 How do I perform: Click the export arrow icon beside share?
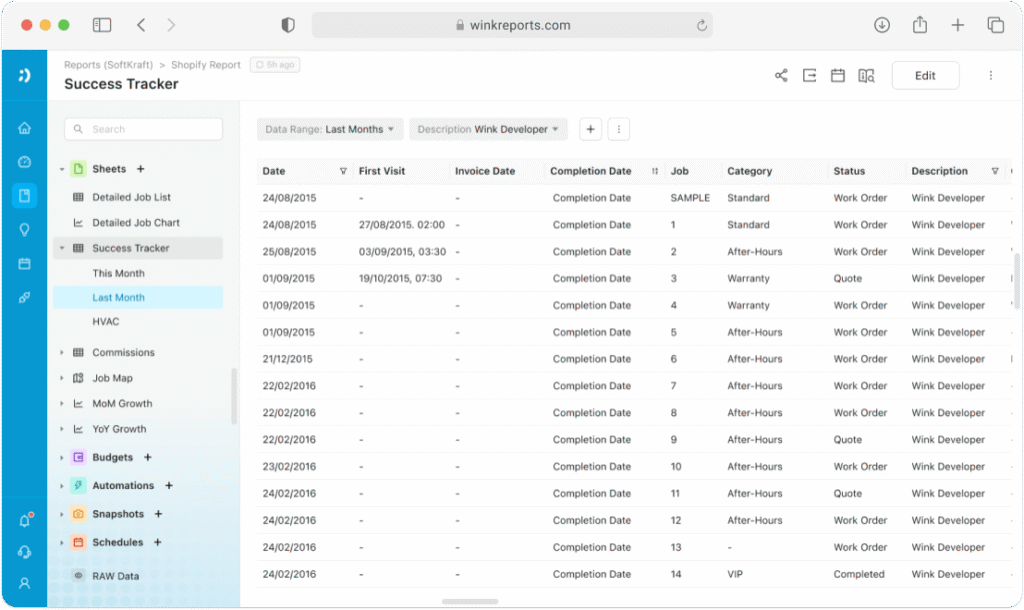(809, 76)
